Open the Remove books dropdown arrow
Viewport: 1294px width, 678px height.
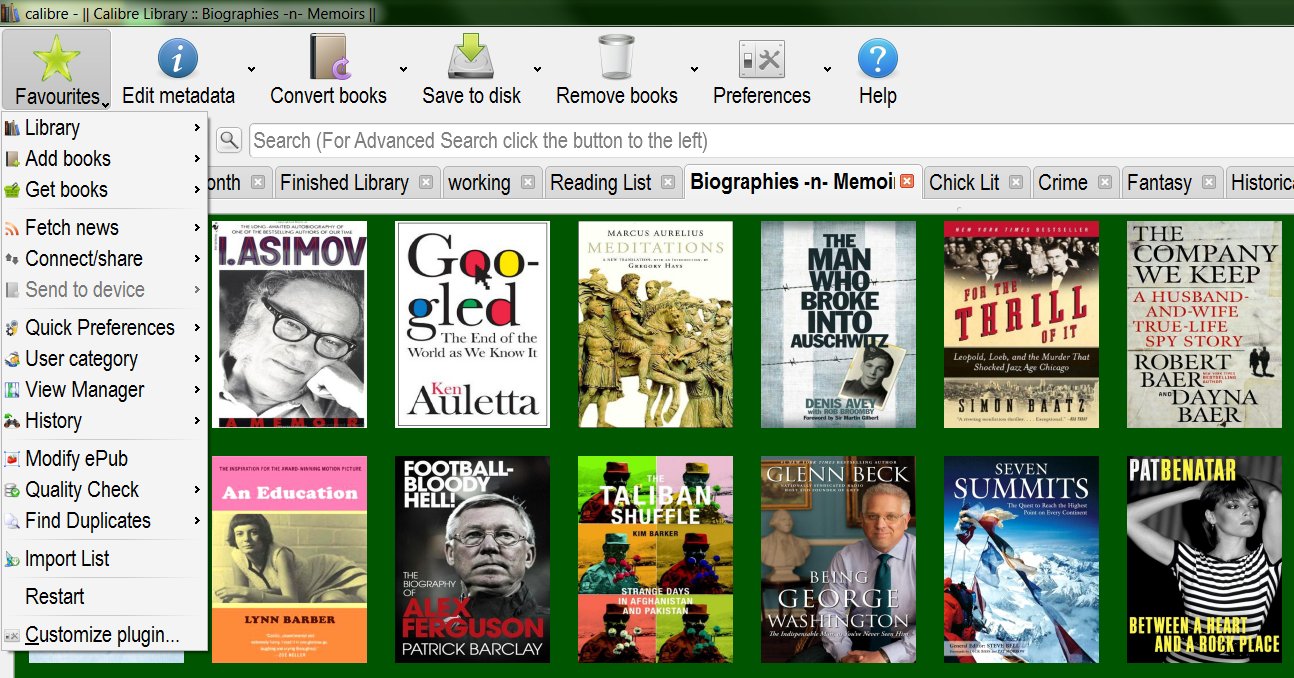click(694, 69)
